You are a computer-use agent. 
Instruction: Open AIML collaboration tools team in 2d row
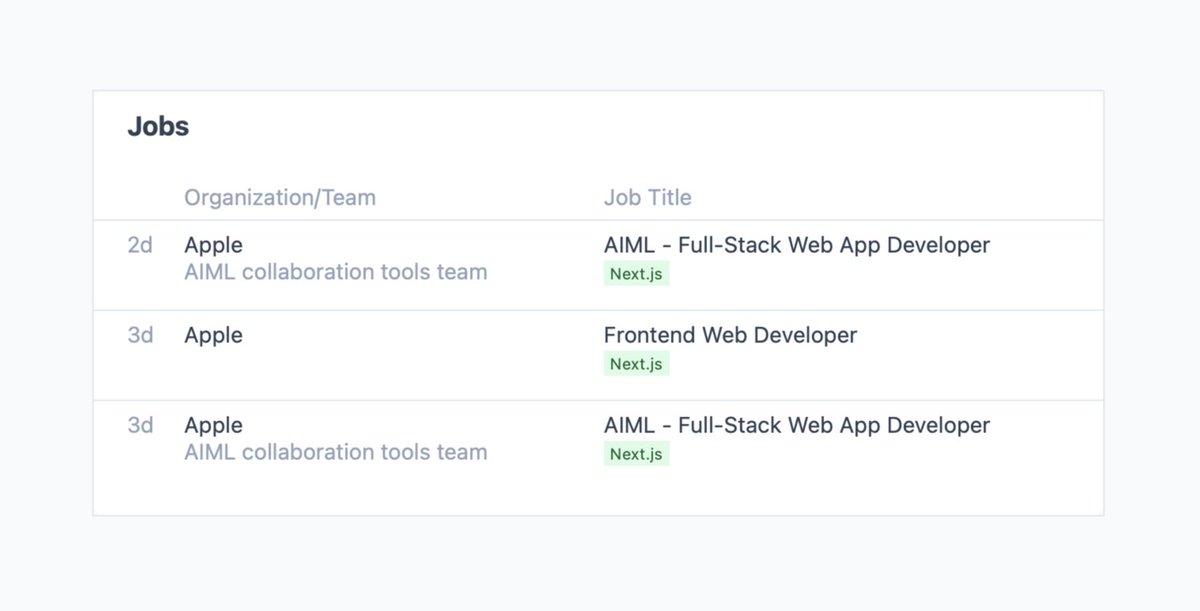tap(336, 272)
